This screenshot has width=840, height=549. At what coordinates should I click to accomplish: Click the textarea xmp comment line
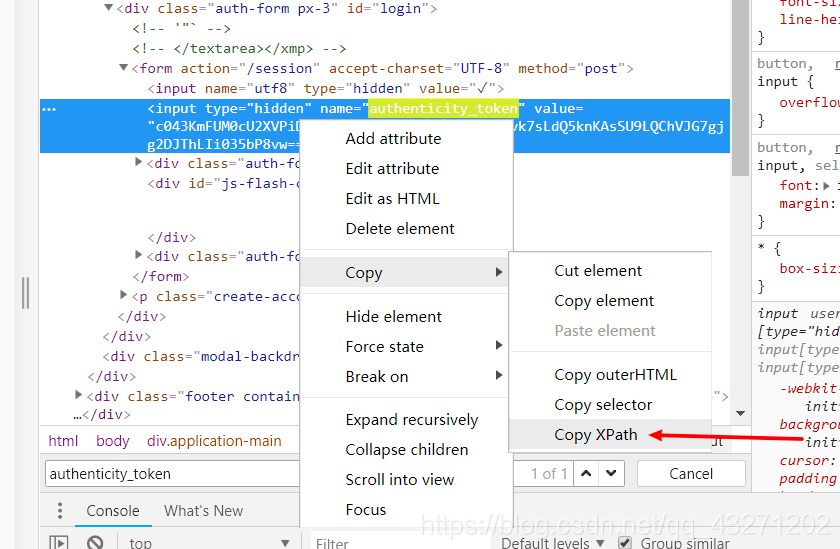(x=239, y=48)
